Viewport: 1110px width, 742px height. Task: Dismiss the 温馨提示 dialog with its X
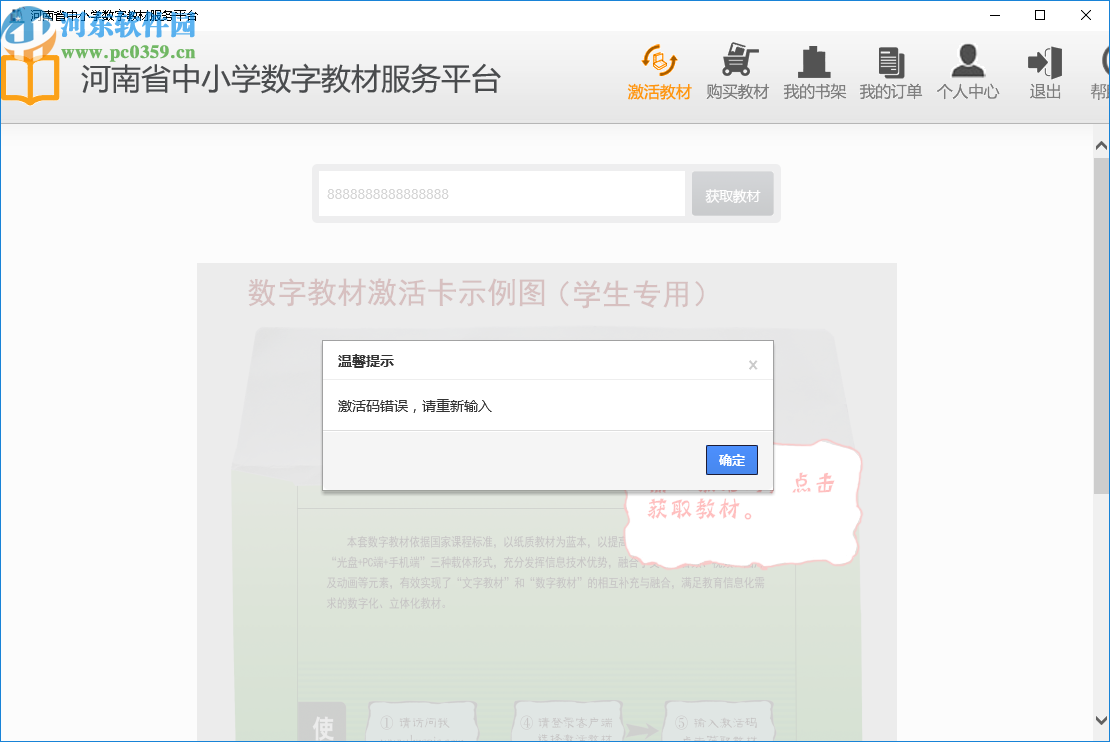tap(753, 364)
